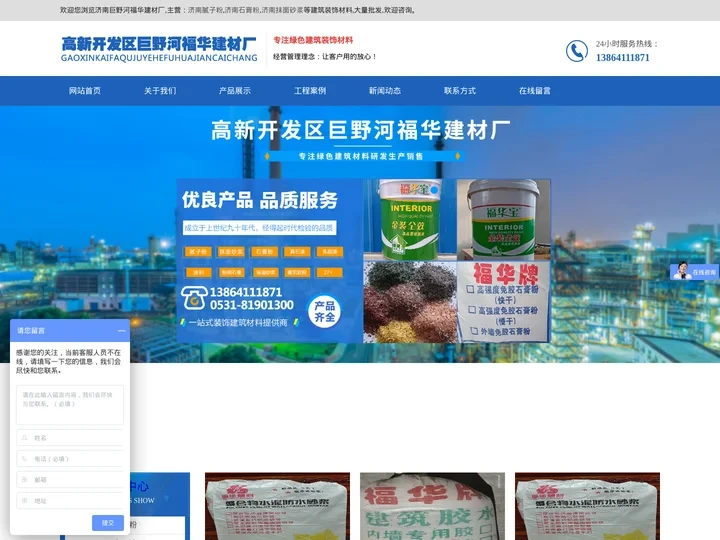This screenshot has height=540, width=720.
Task: Open the 福华牌 建筑胶水 product thumbnail
Action: pos(432,506)
